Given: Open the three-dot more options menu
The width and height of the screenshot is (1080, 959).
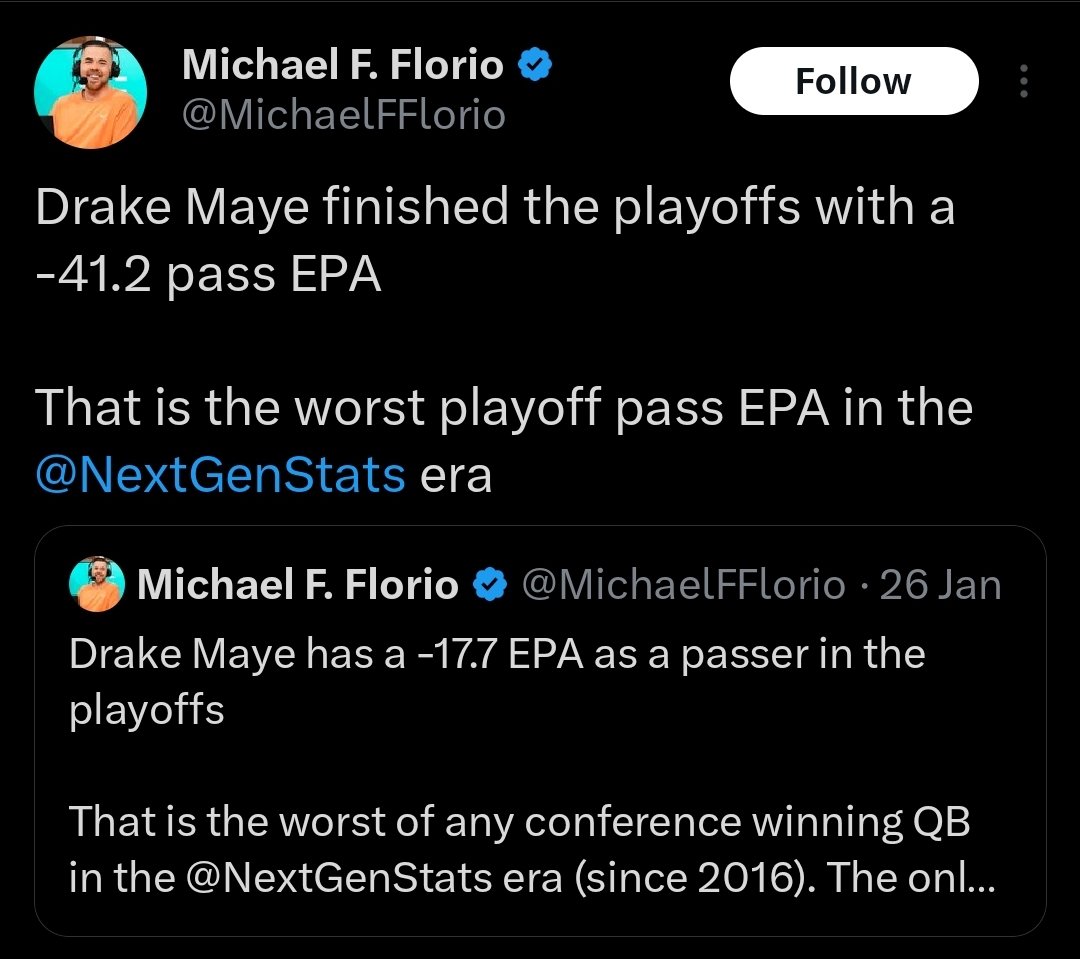Looking at the screenshot, I should click(1022, 81).
